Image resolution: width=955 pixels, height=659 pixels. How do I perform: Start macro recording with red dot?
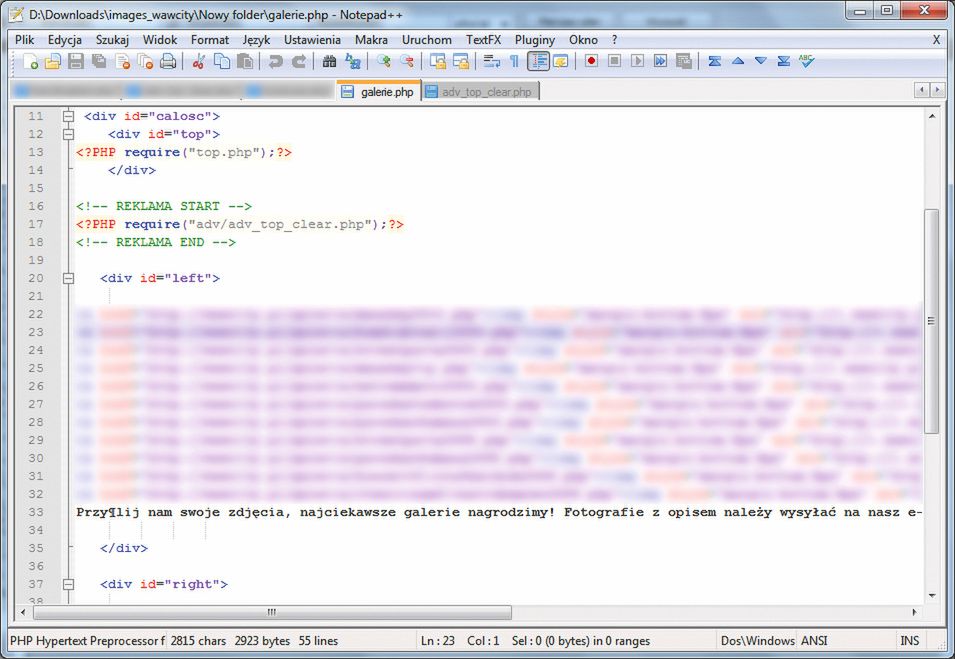[x=592, y=62]
